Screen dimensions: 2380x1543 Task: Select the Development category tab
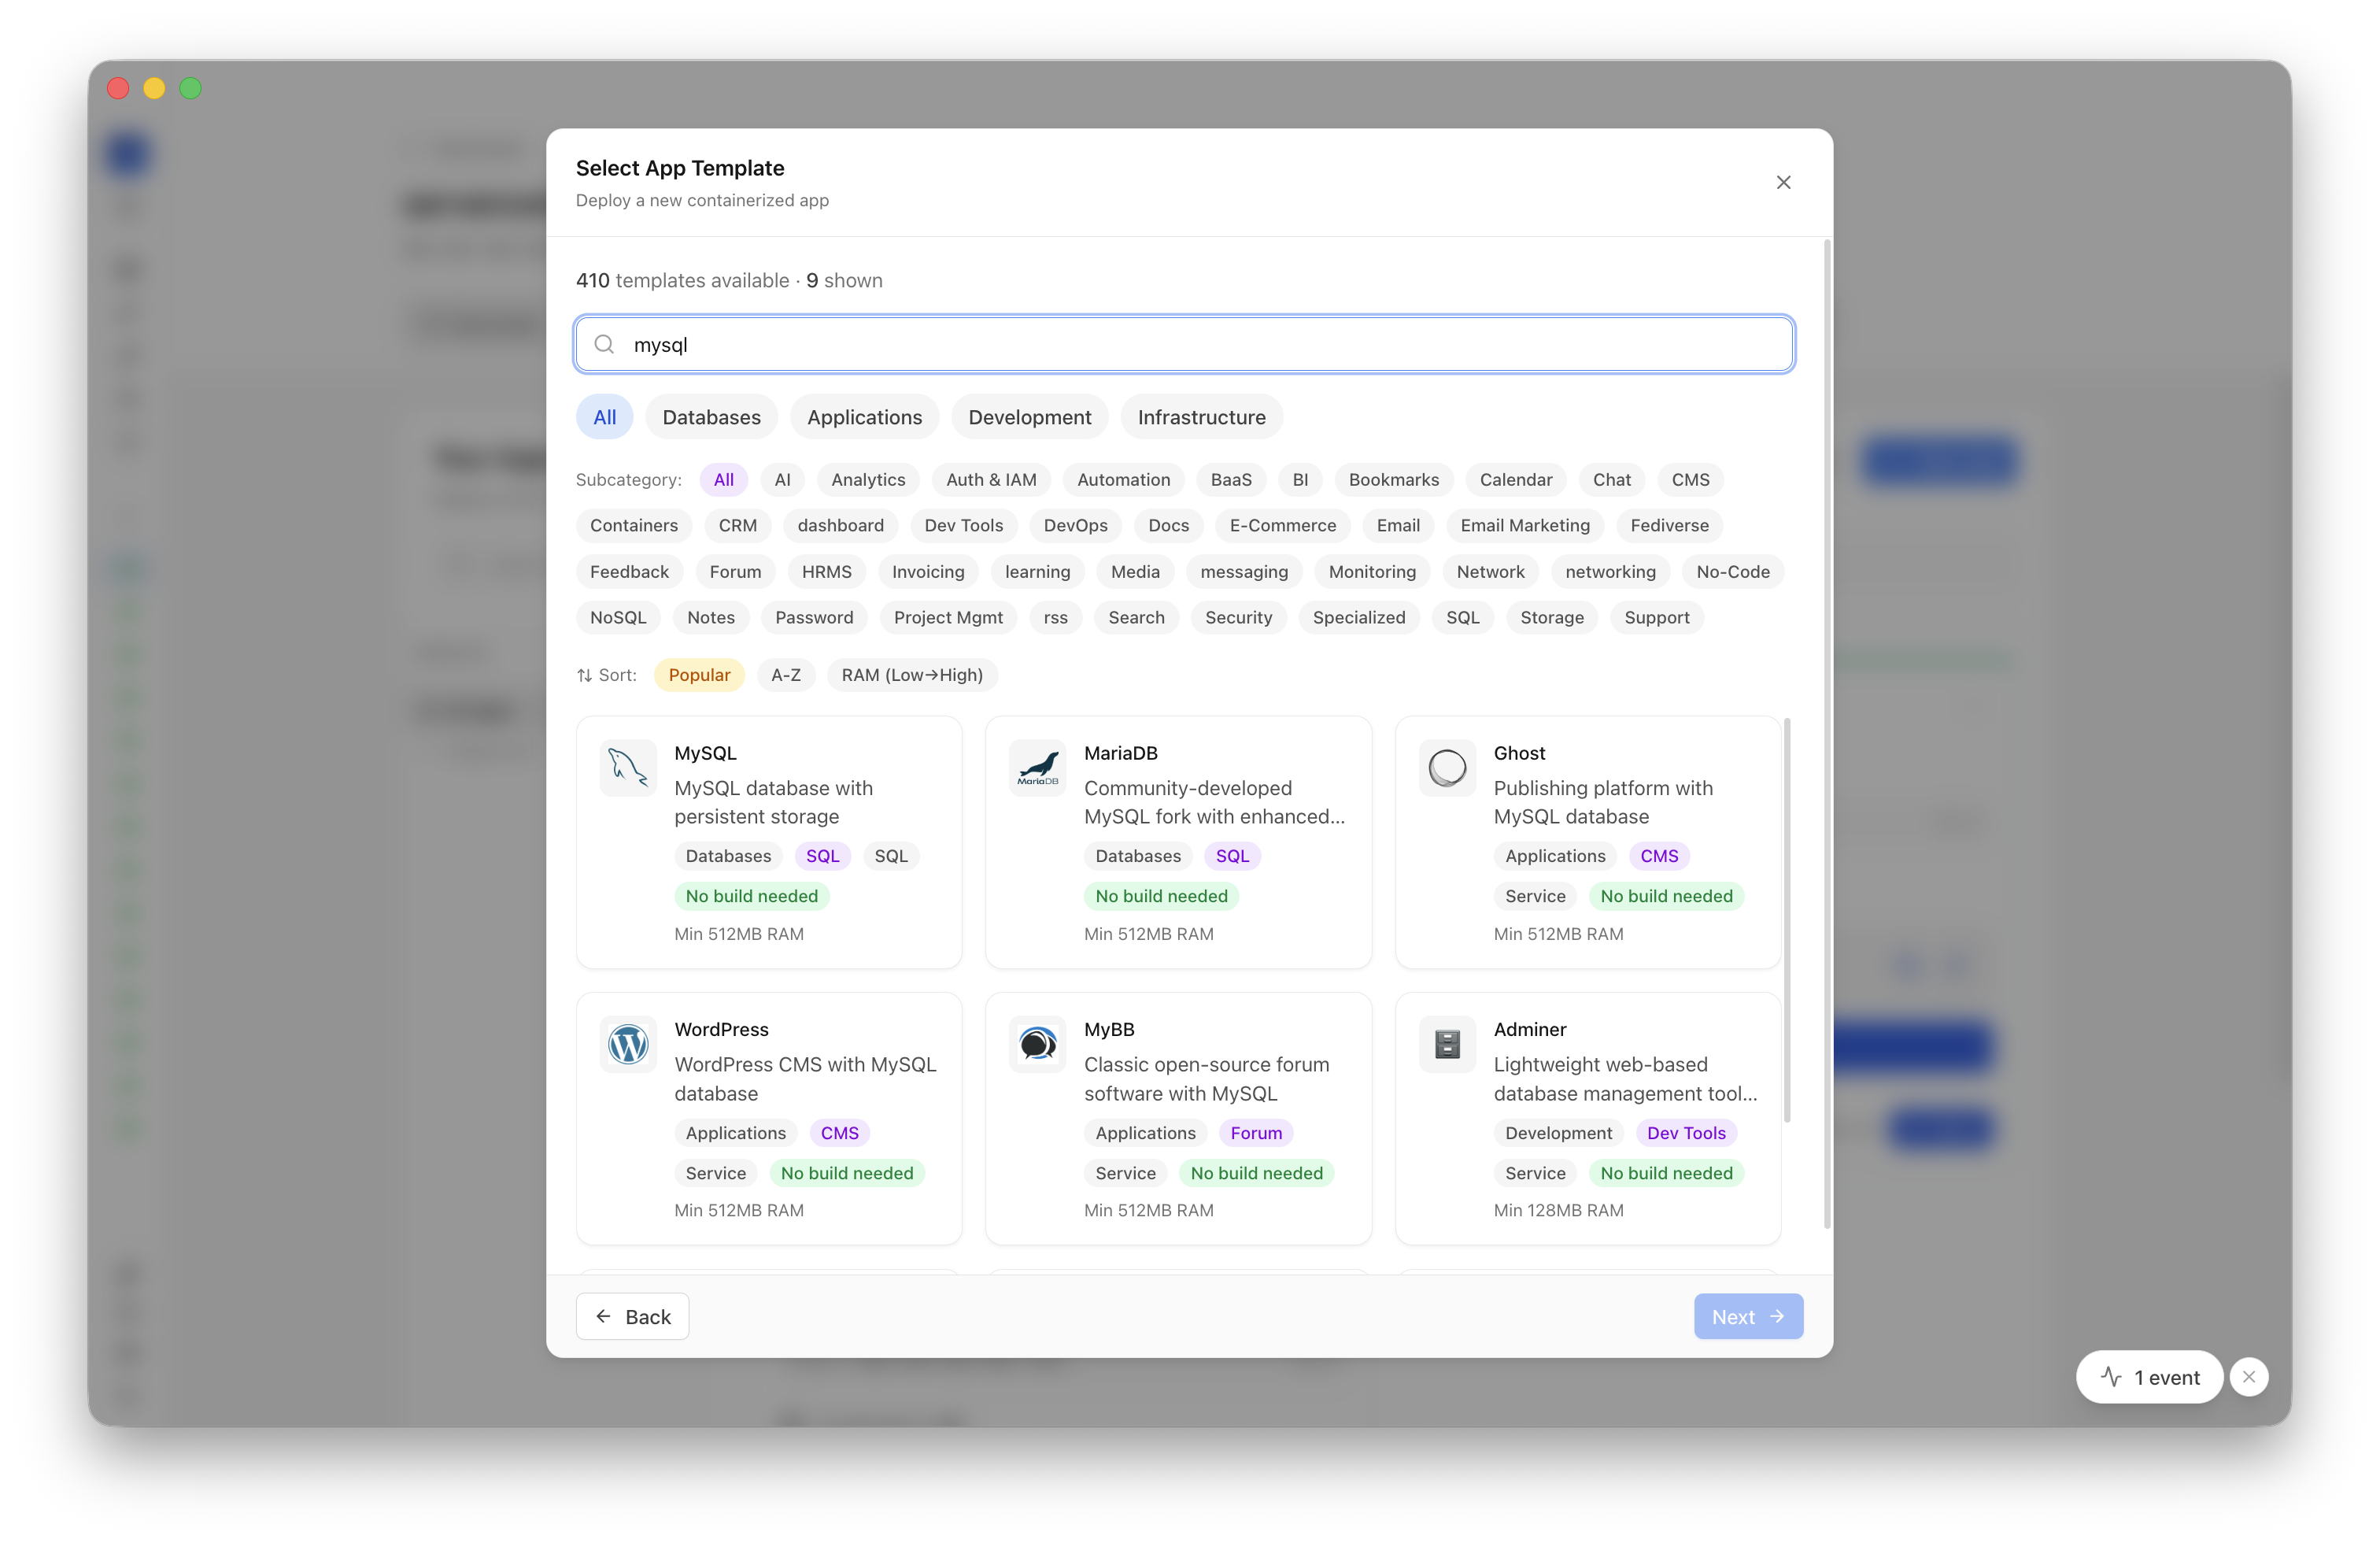click(x=1029, y=417)
